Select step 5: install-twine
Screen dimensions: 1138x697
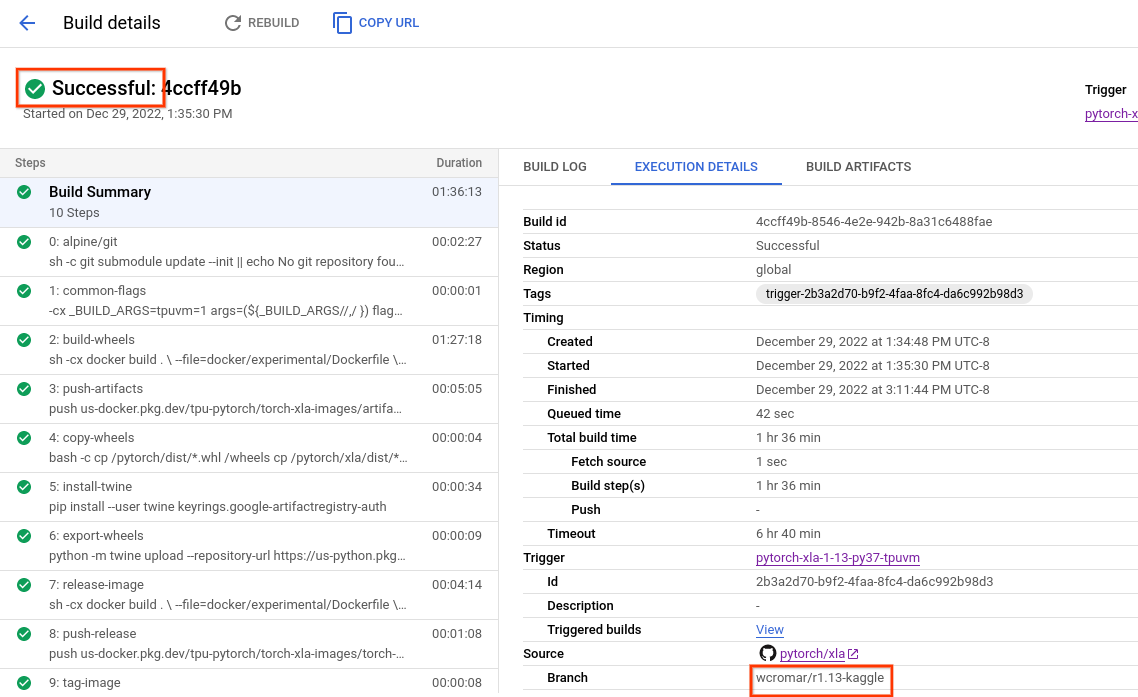pos(249,497)
